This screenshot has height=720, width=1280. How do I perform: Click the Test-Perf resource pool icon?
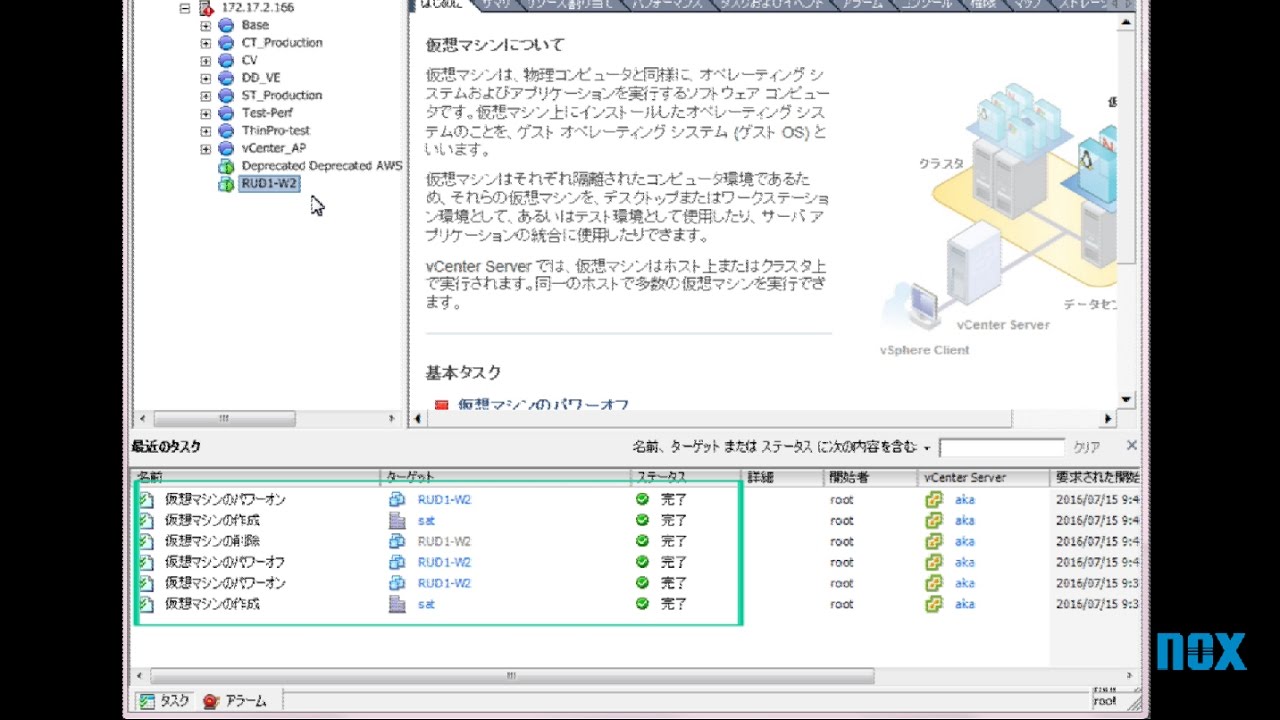click(226, 113)
